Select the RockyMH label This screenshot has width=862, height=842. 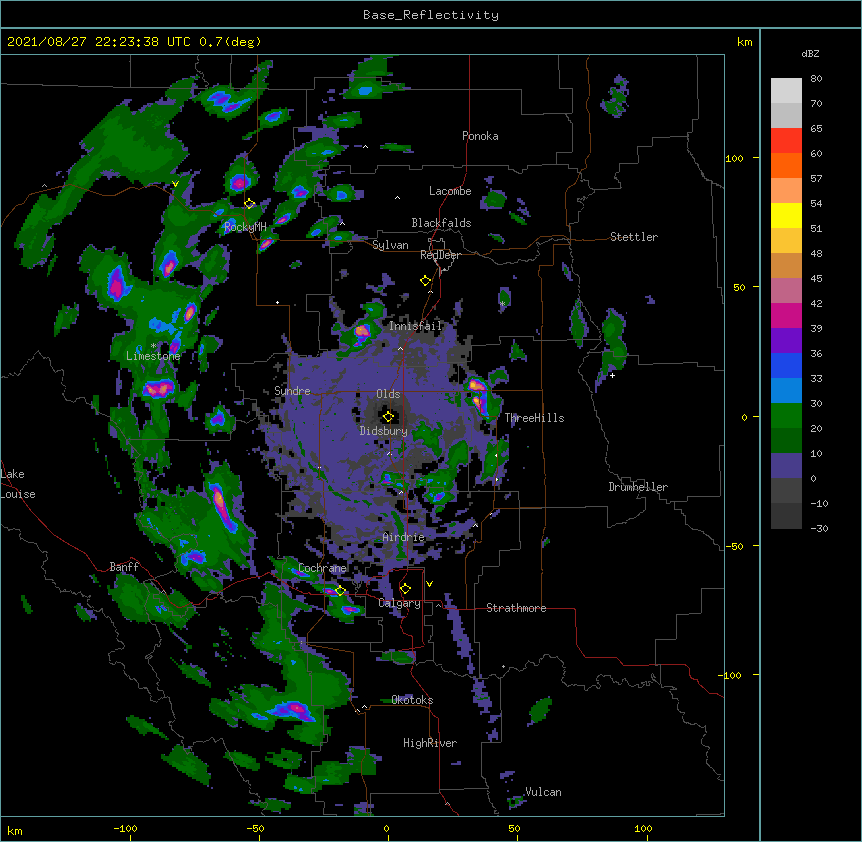coord(245,227)
